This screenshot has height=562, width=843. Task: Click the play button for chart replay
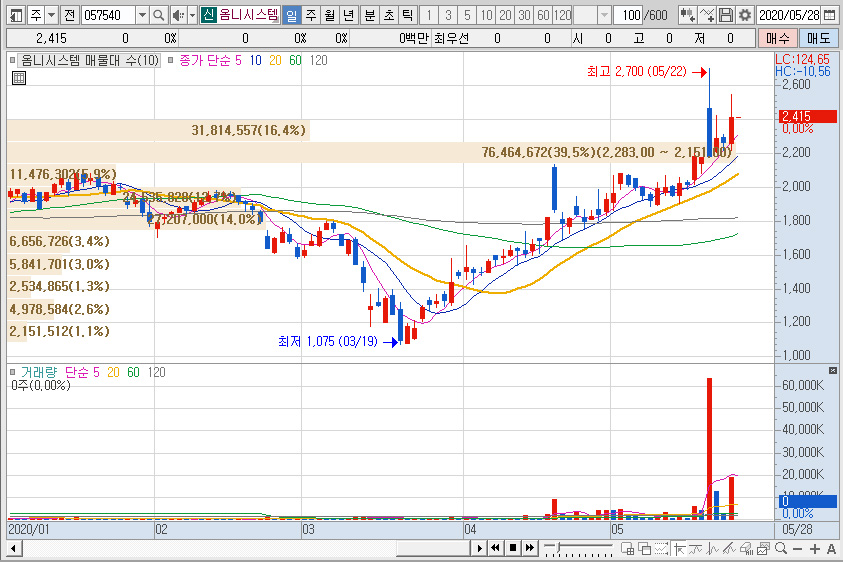(480, 549)
